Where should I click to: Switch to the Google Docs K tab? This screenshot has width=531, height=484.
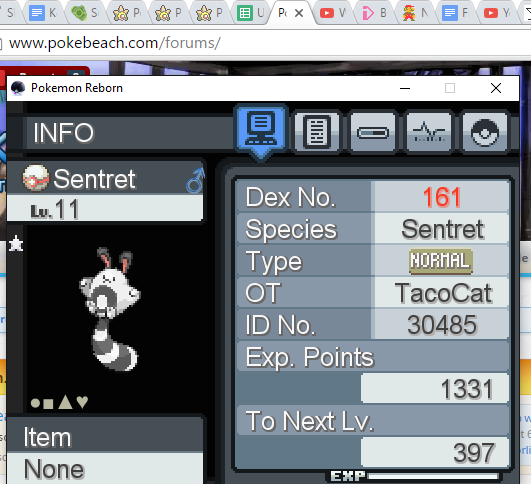(43, 13)
